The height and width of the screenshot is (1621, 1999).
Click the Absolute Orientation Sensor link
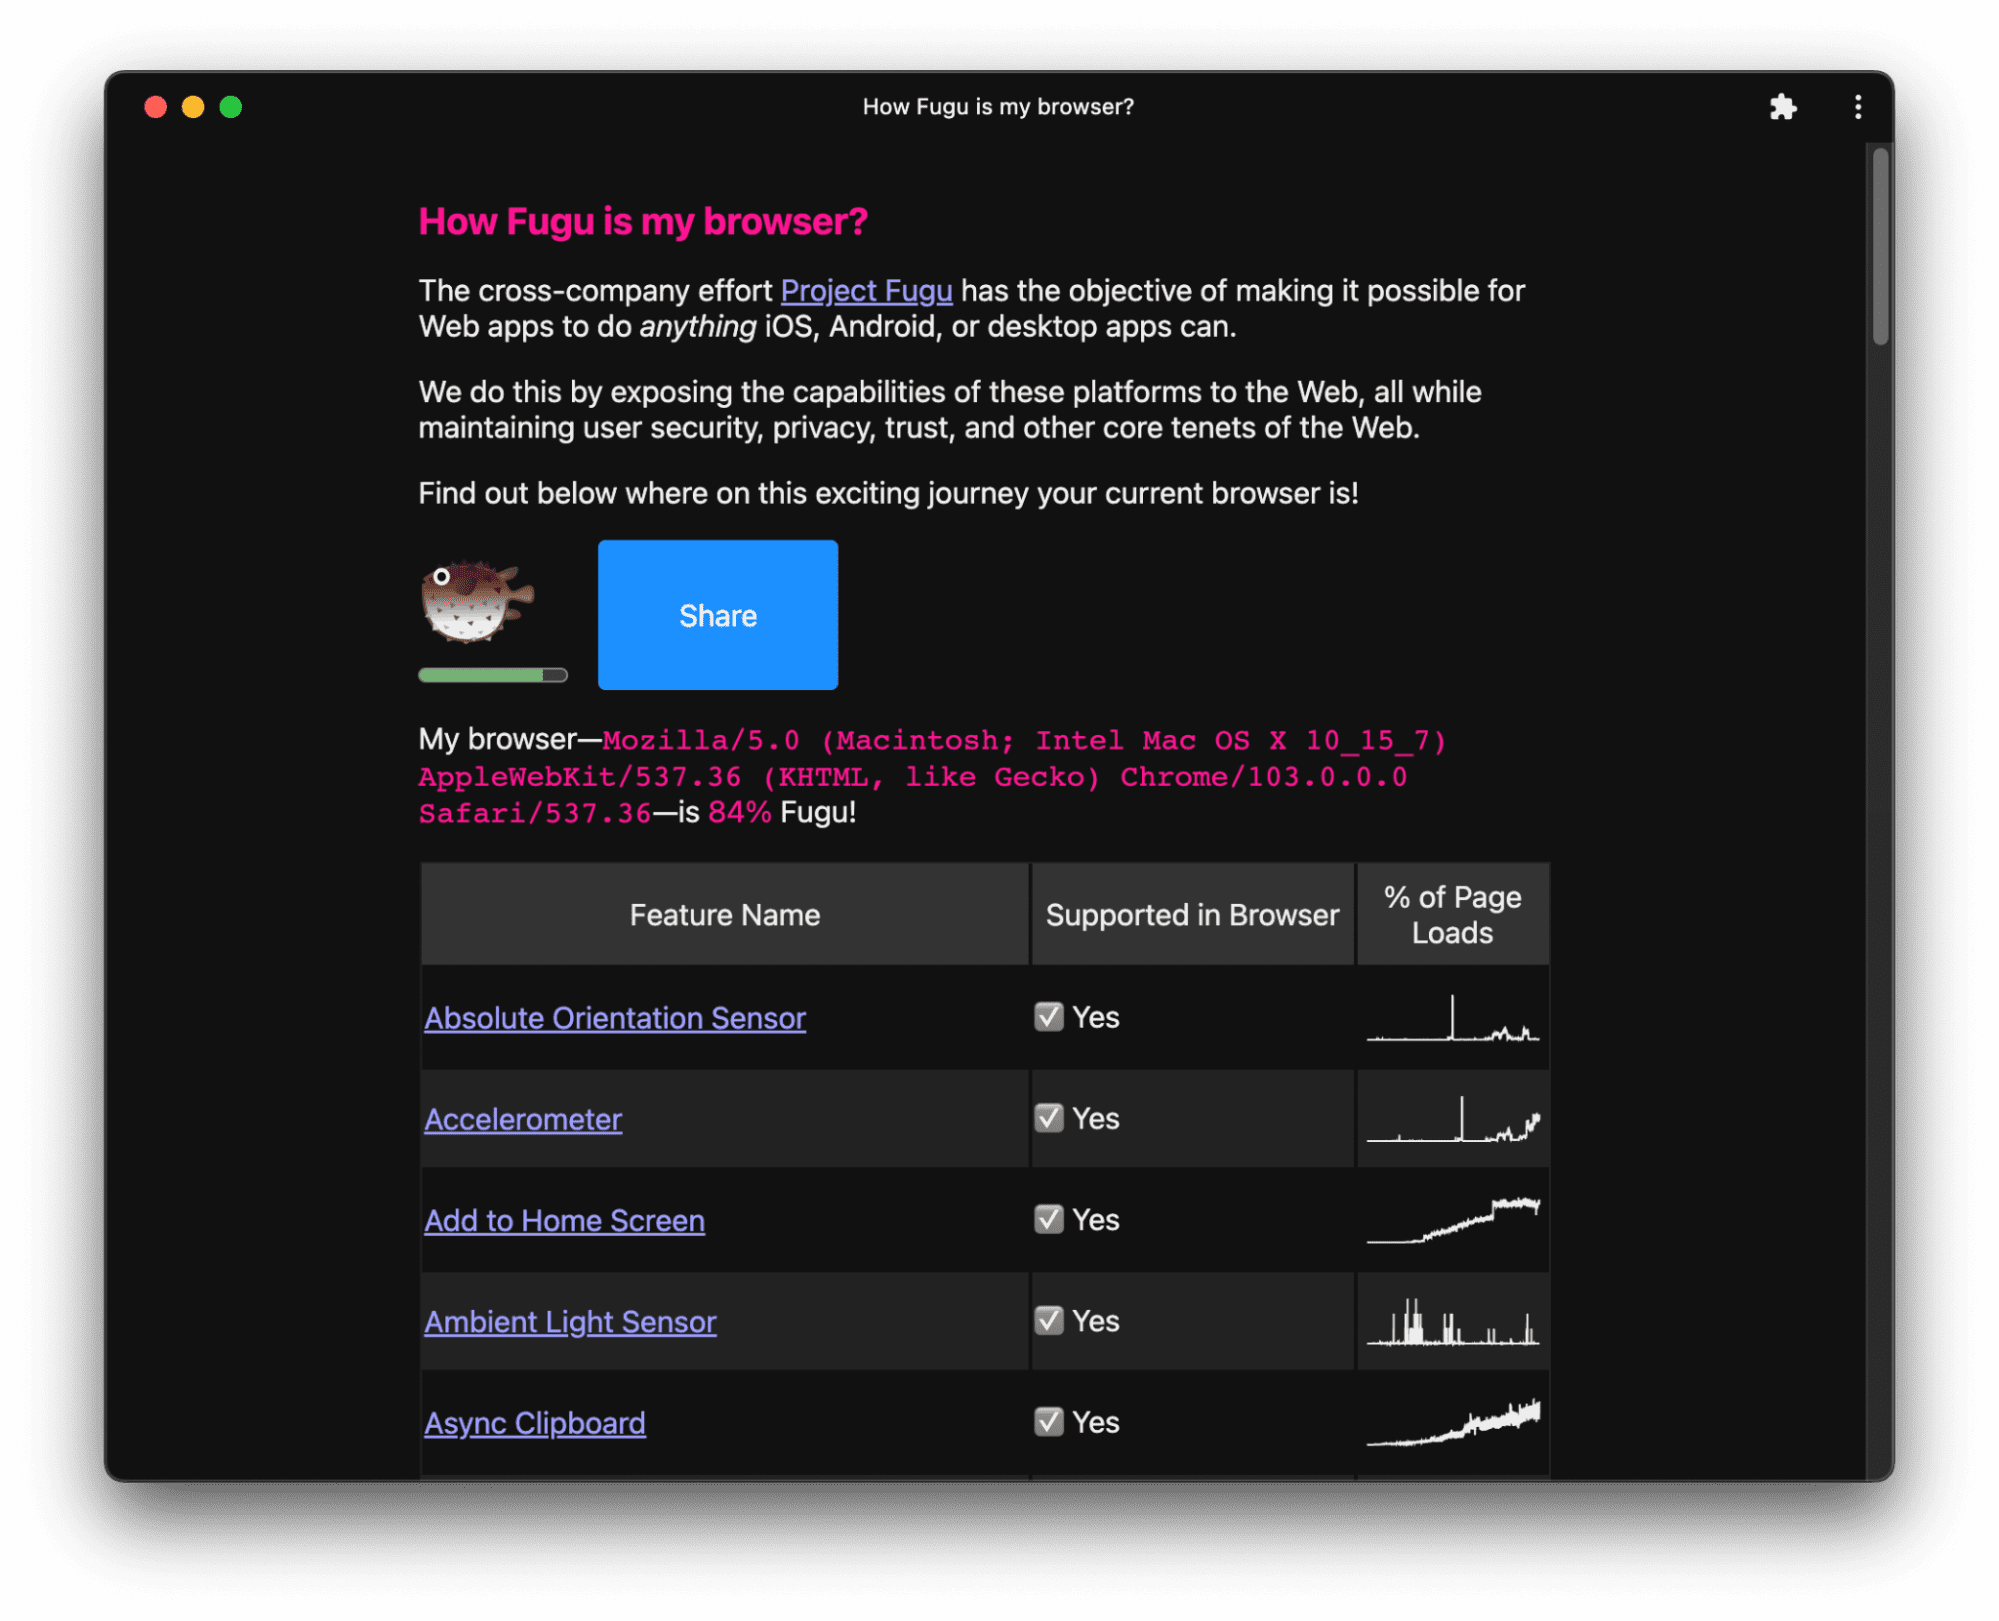(x=613, y=1017)
